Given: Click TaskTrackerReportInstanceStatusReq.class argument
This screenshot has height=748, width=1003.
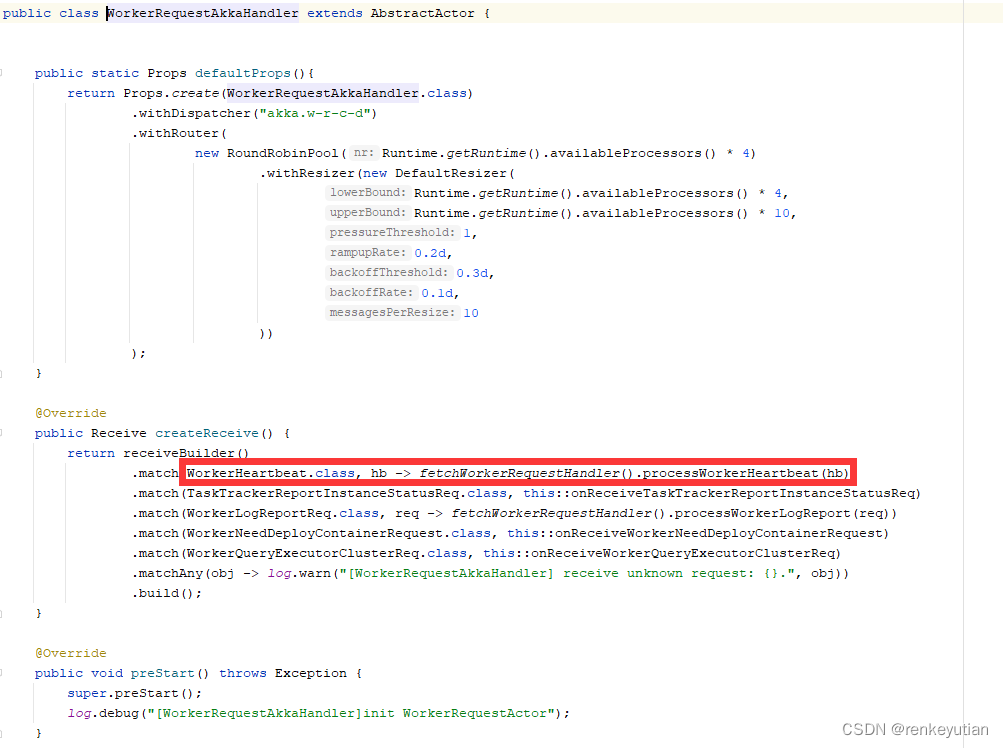Looking at the screenshot, I should coord(347,493).
